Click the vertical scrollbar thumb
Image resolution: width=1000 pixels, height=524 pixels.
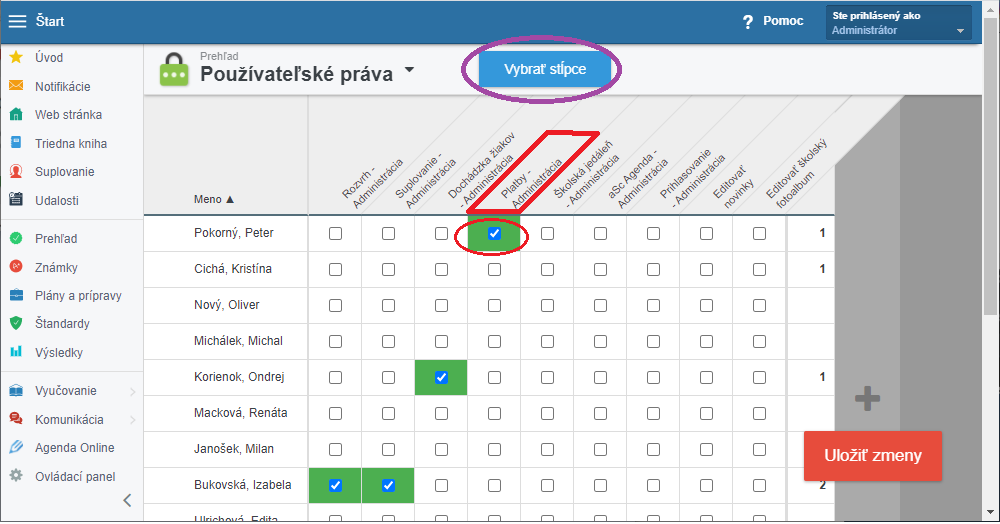[x=992, y=166]
